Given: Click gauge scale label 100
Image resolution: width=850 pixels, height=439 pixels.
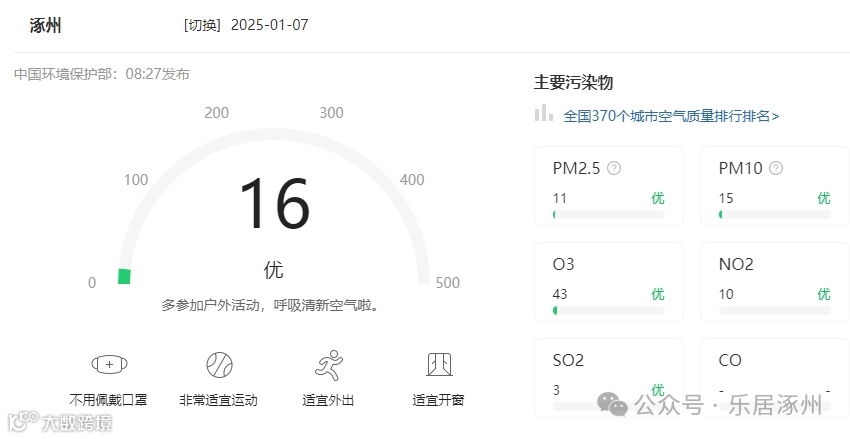Looking at the screenshot, I should point(136,179).
